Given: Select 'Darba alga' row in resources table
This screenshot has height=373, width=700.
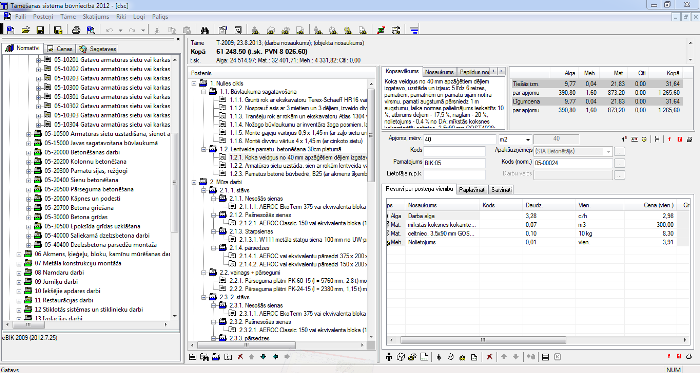Looking at the screenshot, I should point(538,216).
